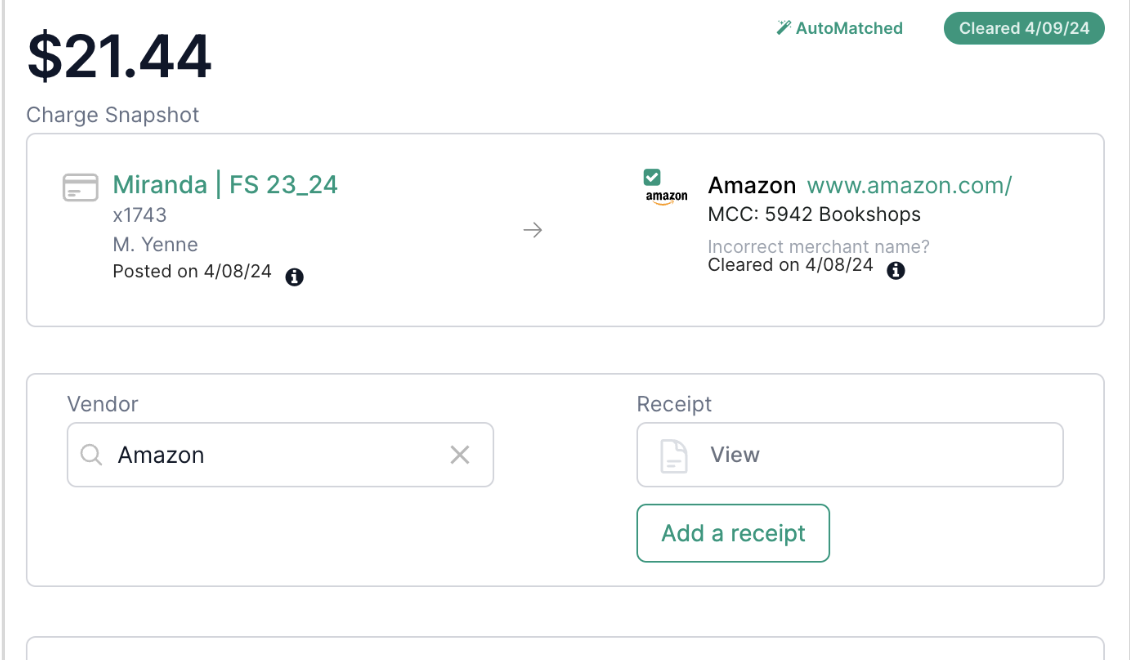Click into the Vendor search field

pos(280,455)
